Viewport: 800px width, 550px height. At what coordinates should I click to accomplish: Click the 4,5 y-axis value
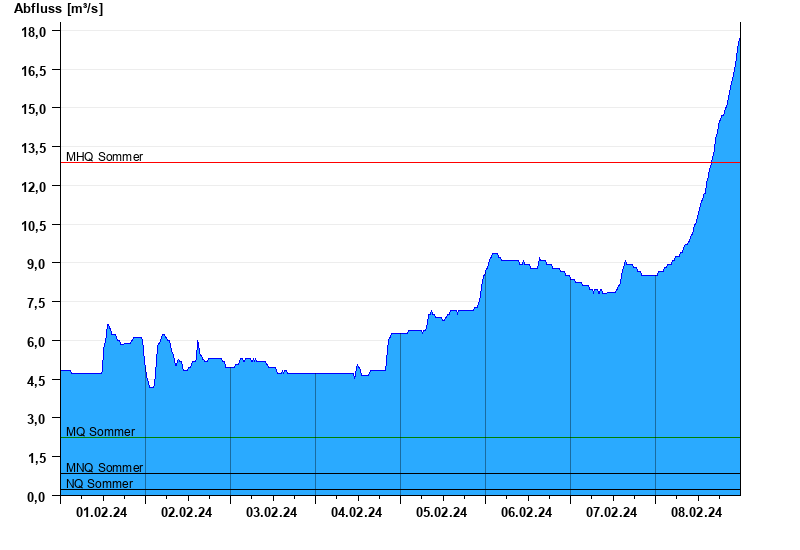36,381
